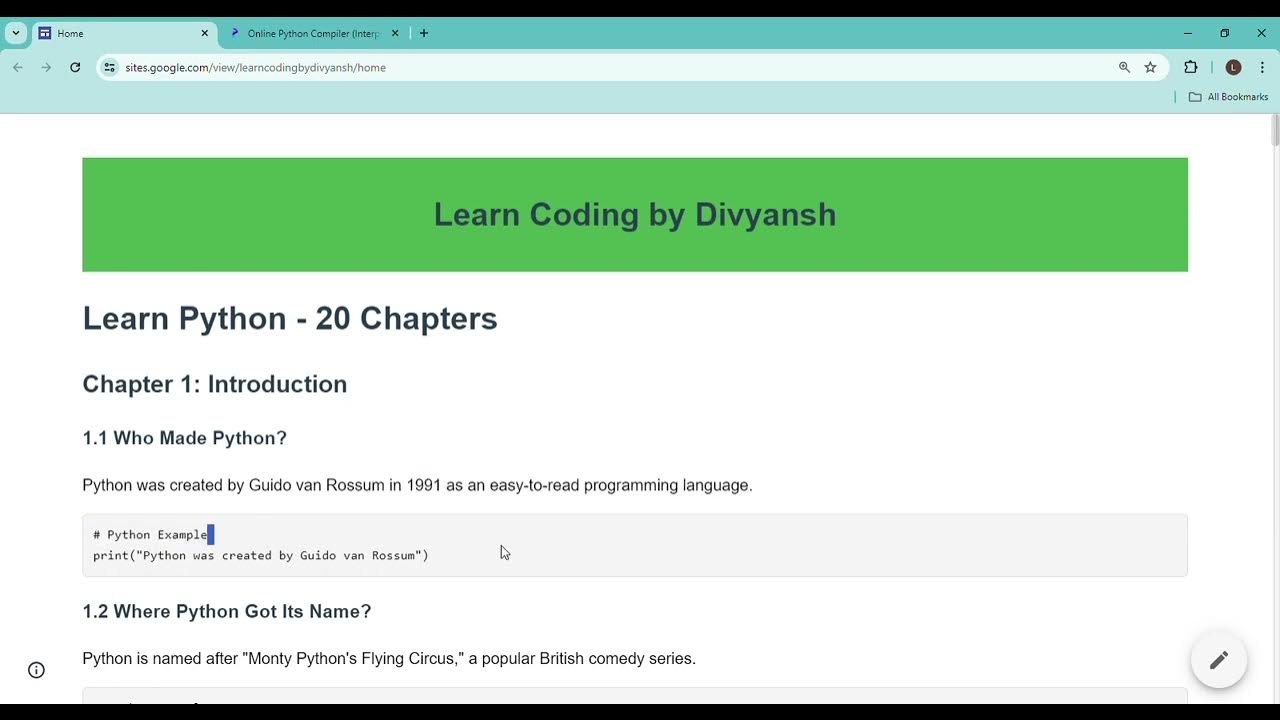View site information icon in address bar
Screen dimensions: 1280x720
(110, 67)
